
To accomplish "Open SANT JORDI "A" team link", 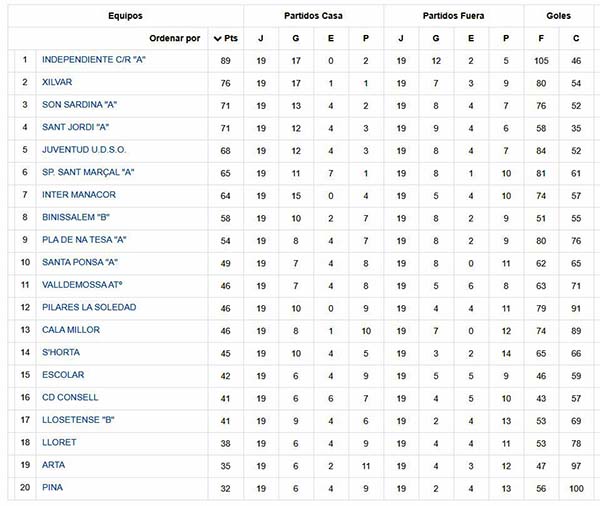I will (x=75, y=127).
